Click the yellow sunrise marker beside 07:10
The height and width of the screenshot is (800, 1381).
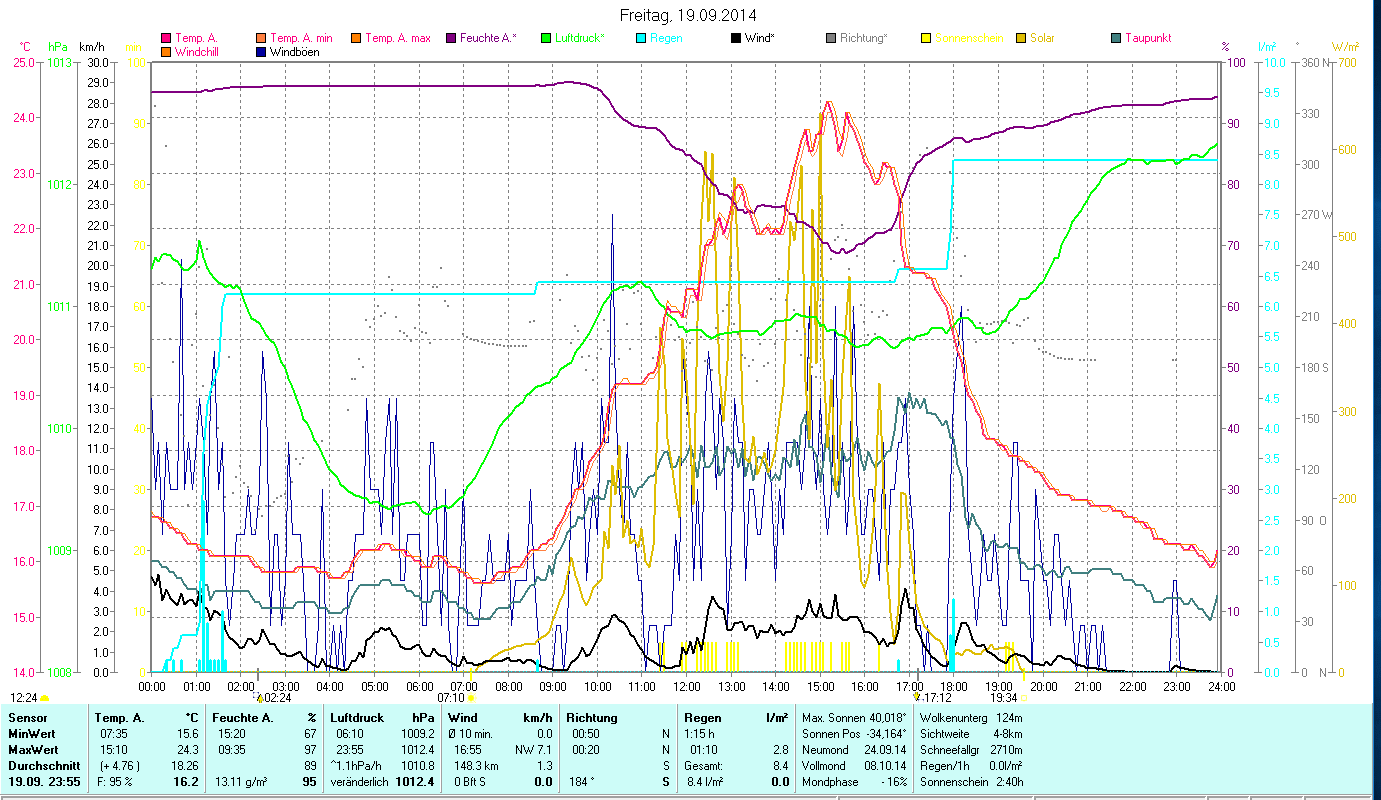pos(471,697)
